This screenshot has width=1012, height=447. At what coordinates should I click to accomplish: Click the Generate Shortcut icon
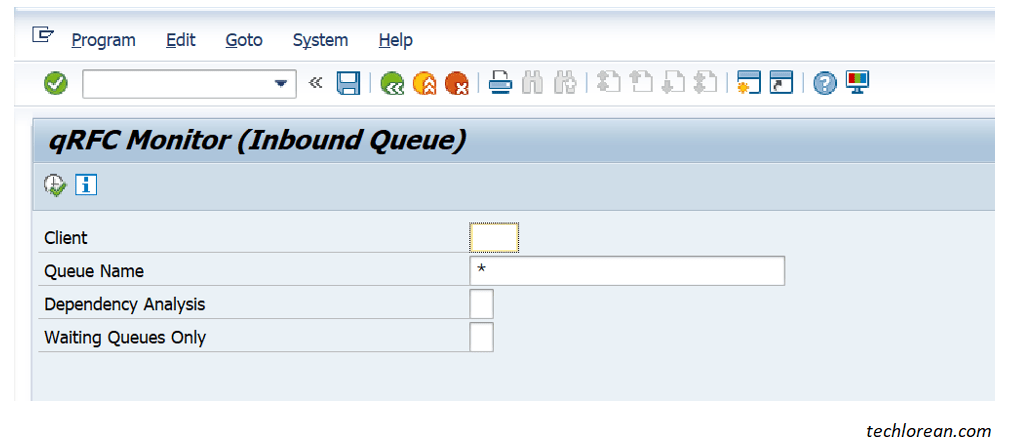point(781,83)
